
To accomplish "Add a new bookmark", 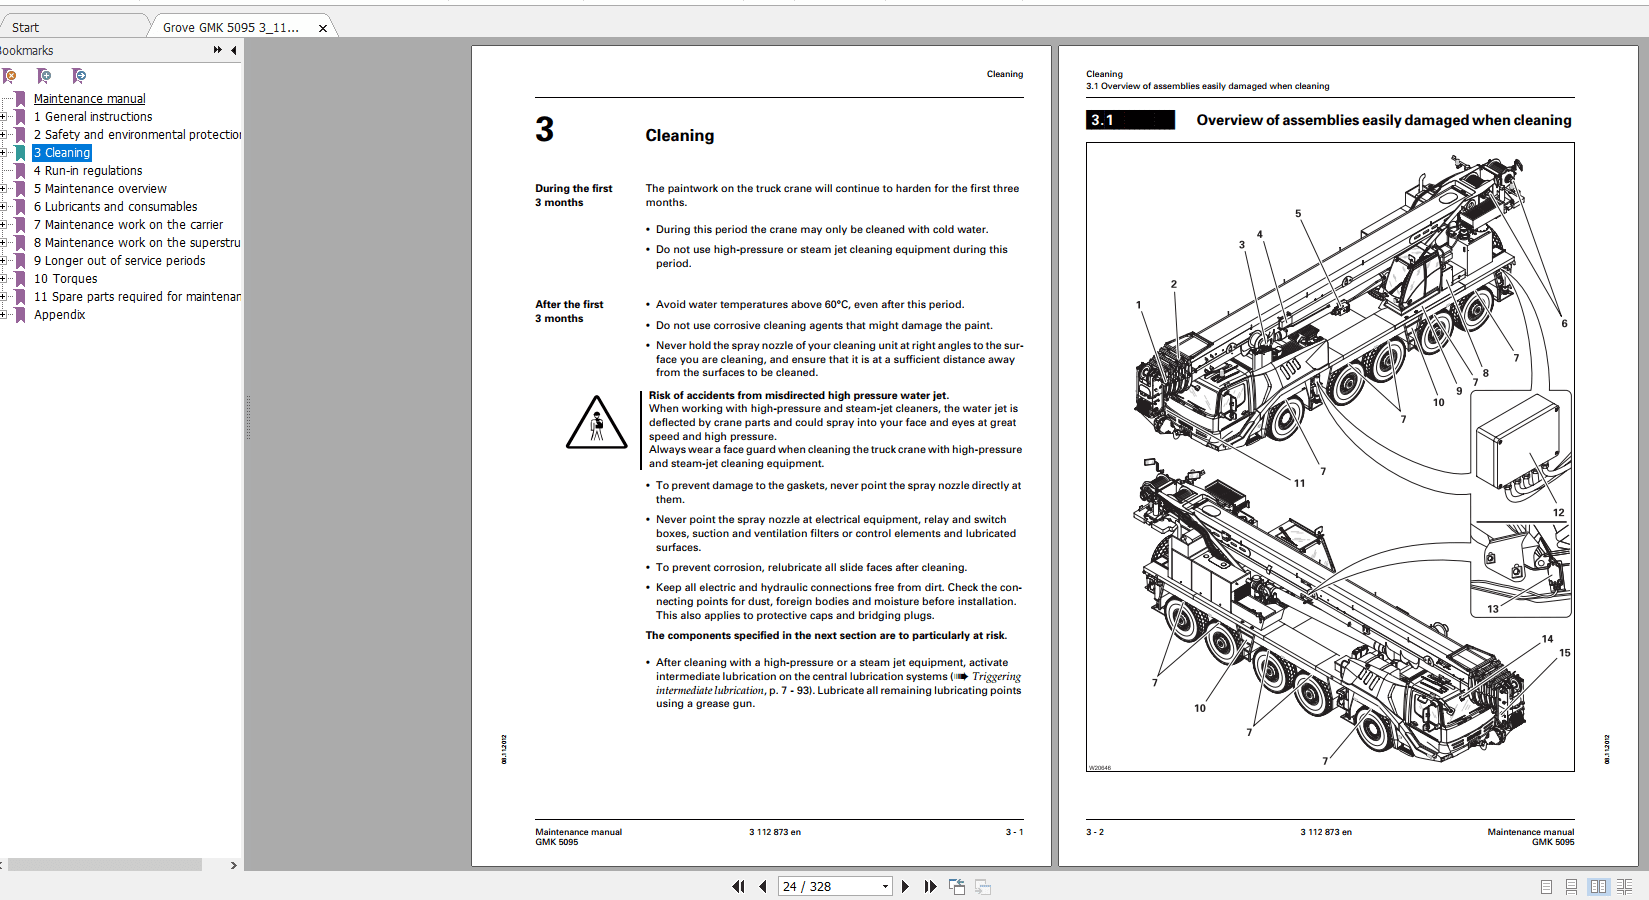I will [x=44, y=76].
